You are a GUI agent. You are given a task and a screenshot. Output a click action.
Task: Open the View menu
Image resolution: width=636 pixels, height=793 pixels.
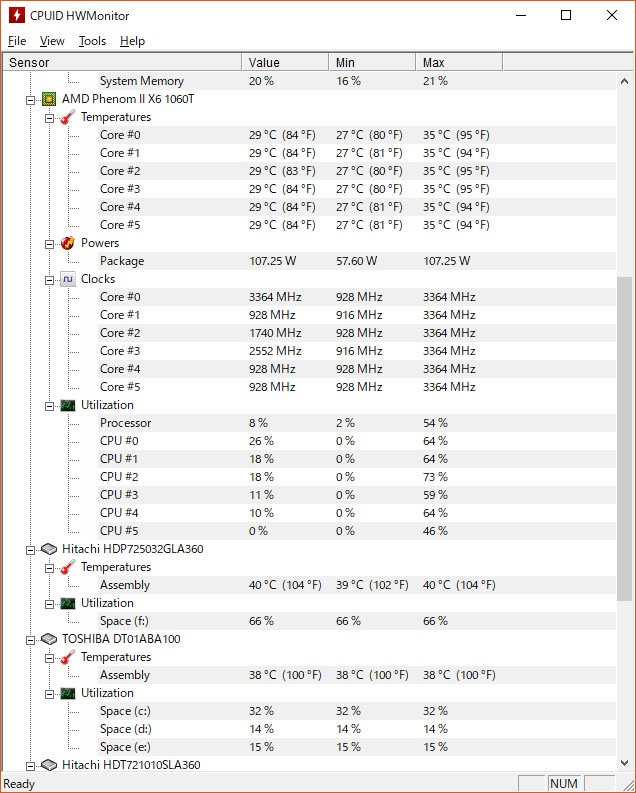pos(52,41)
